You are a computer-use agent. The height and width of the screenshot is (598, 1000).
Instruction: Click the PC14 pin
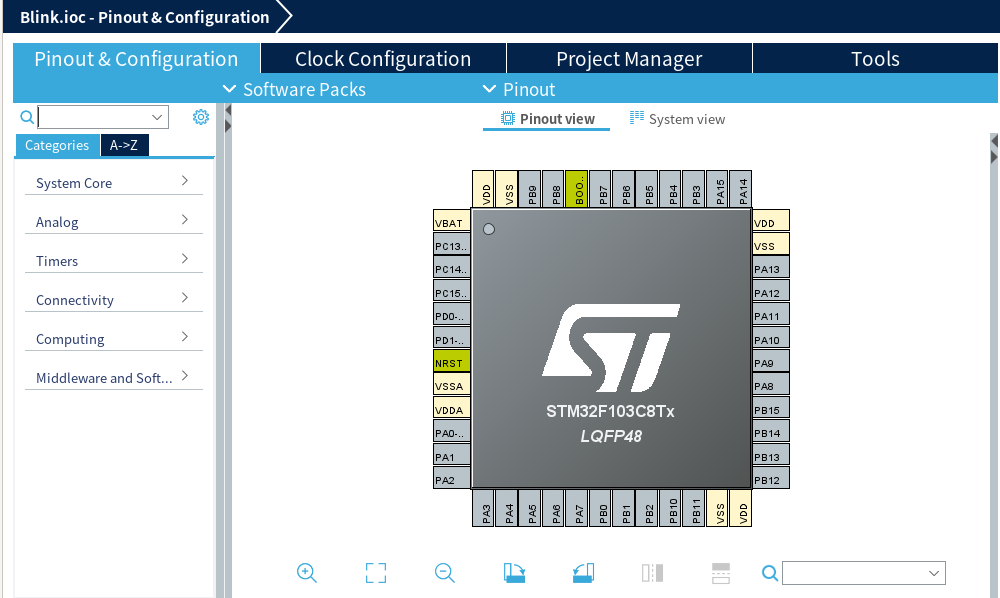(x=452, y=268)
